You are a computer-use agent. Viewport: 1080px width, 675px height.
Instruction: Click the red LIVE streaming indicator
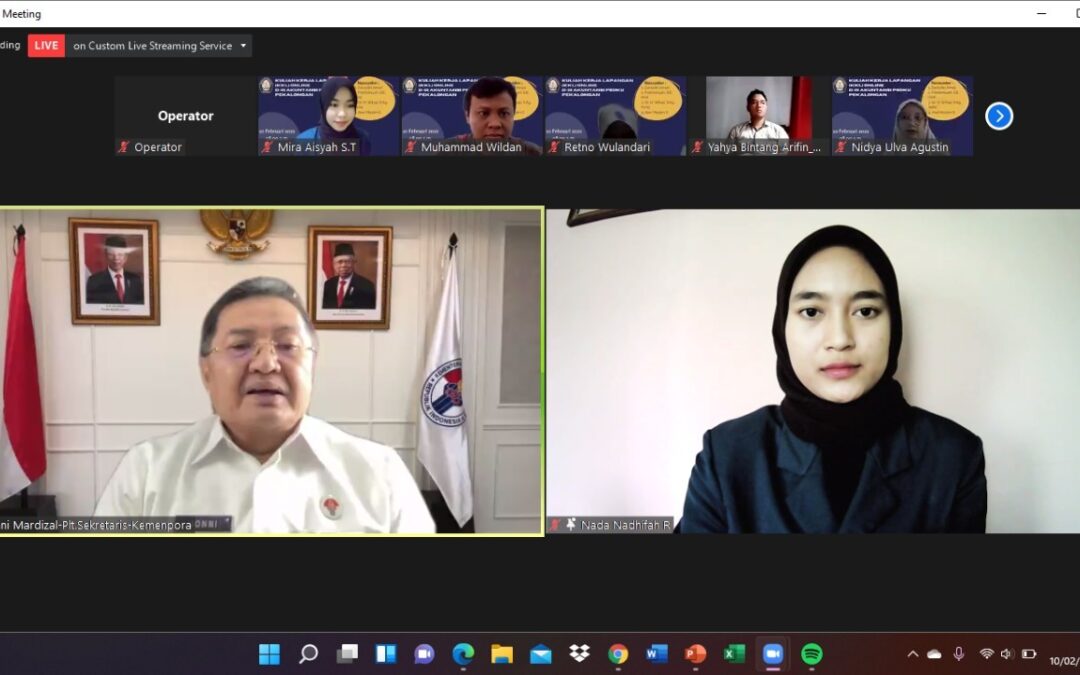coord(46,46)
